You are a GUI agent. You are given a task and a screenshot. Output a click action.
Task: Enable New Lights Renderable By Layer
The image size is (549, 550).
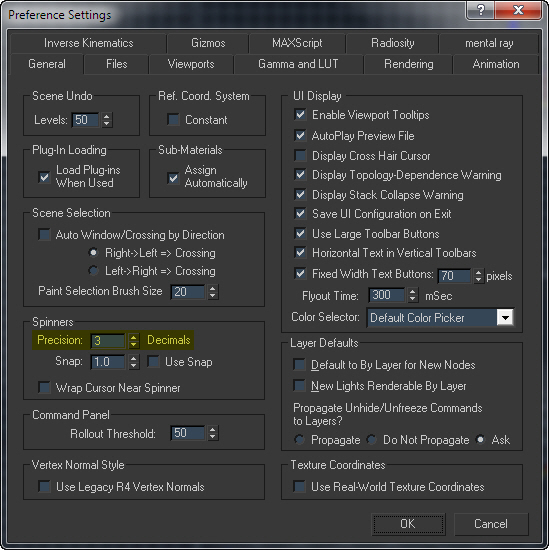299,385
